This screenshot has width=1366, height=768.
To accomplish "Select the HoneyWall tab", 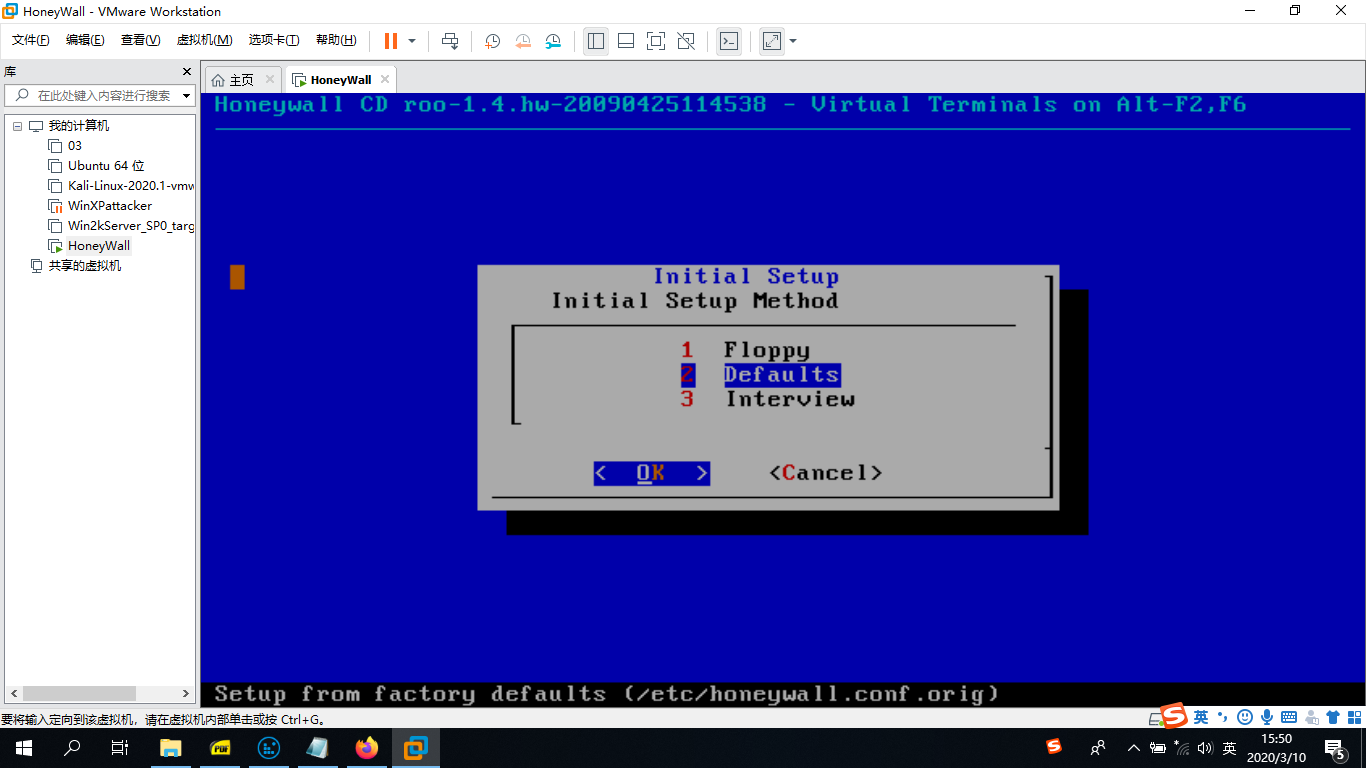I will tap(340, 80).
